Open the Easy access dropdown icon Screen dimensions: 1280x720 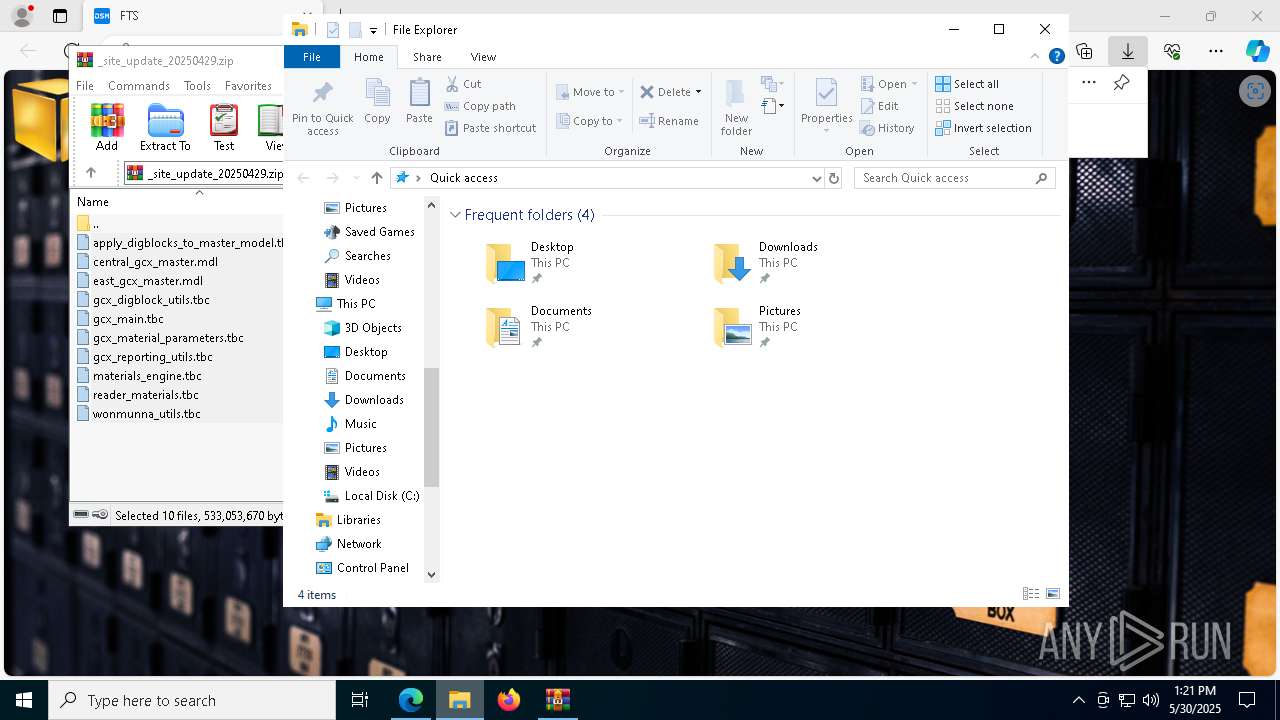[x=771, y=105]
